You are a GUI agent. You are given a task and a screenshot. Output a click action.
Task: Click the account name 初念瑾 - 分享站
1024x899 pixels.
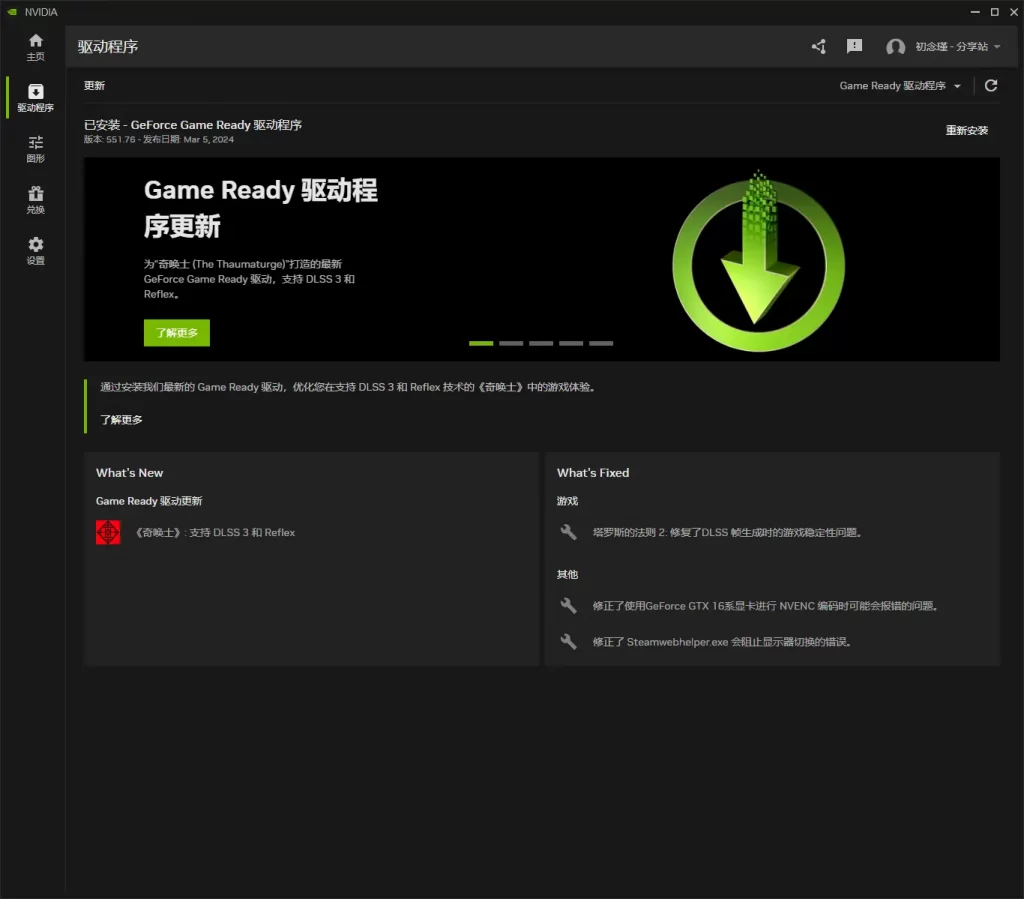tap(952, 46)
